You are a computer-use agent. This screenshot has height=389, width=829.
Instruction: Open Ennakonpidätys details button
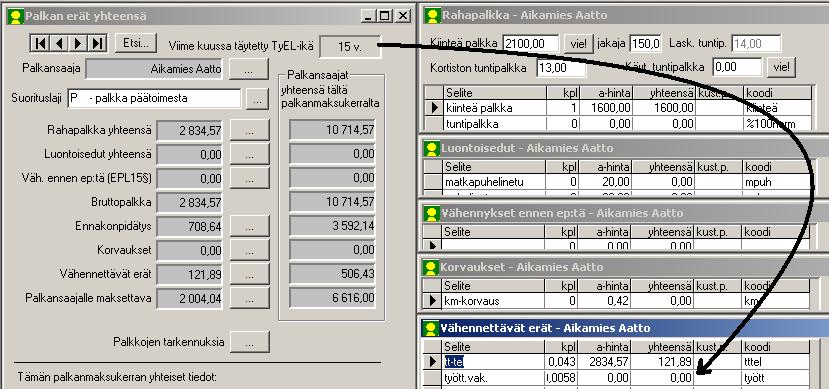coord(250,227)
